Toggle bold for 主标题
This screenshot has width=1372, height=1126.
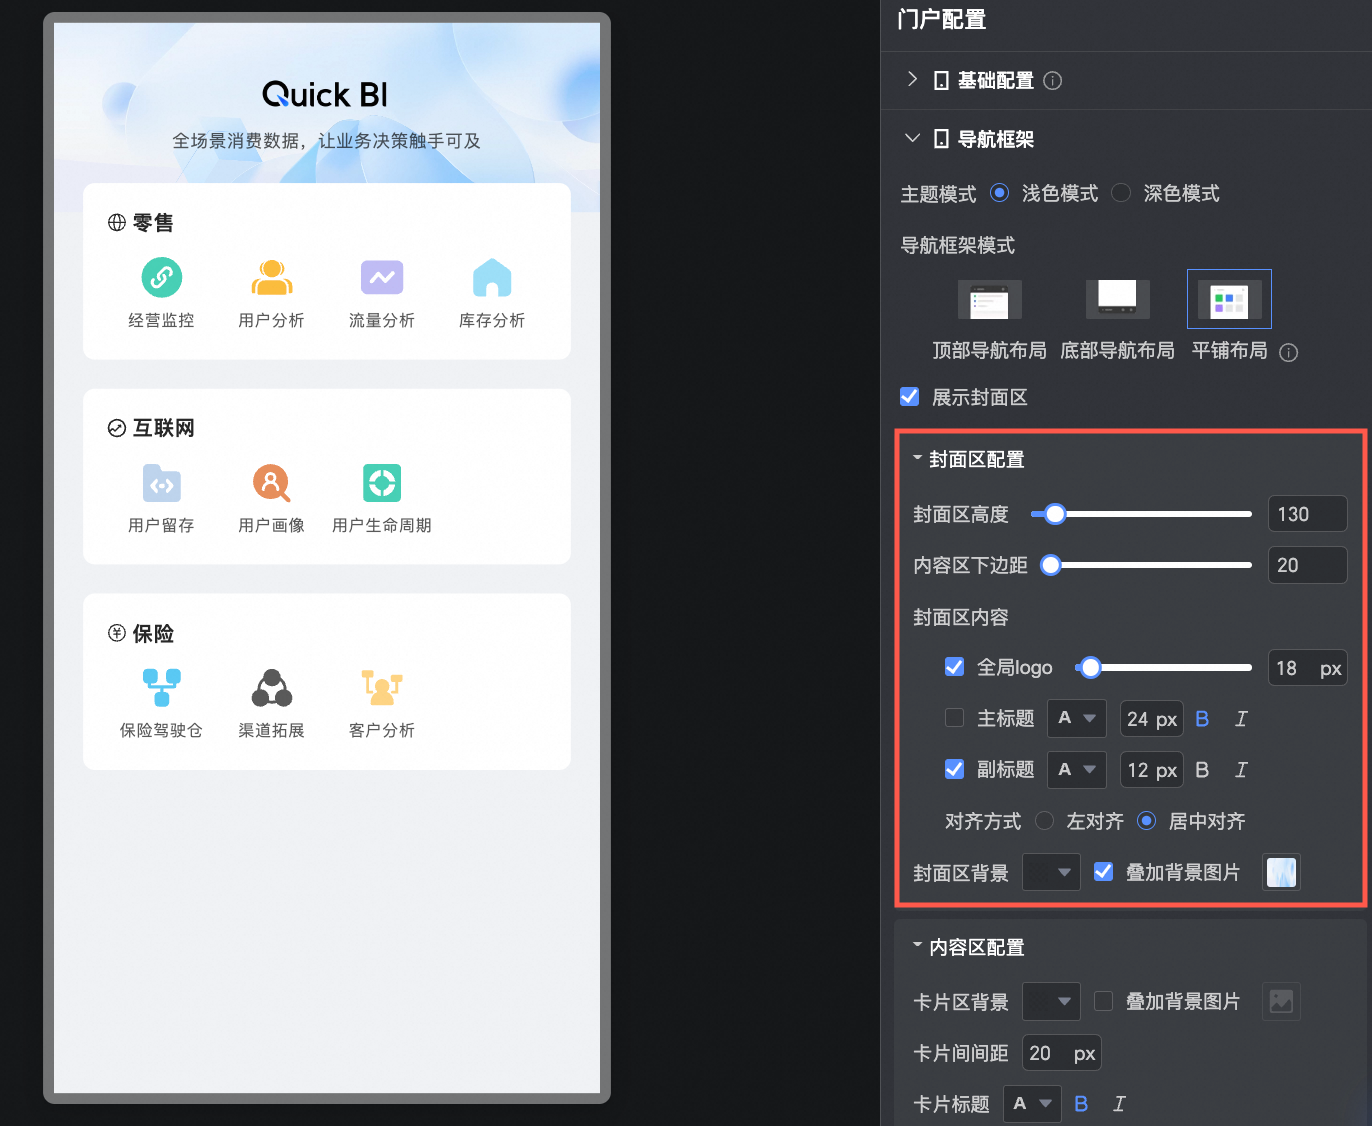tap(1202, 719)
